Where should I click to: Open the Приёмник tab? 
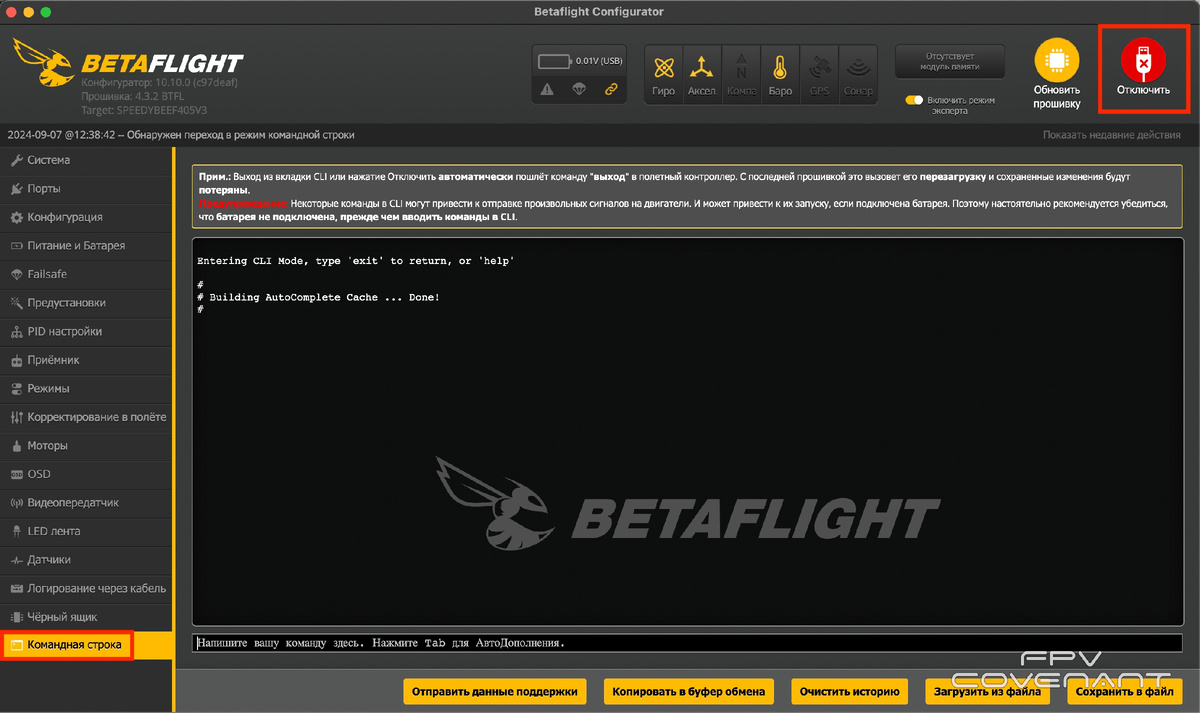click(87, 360)
